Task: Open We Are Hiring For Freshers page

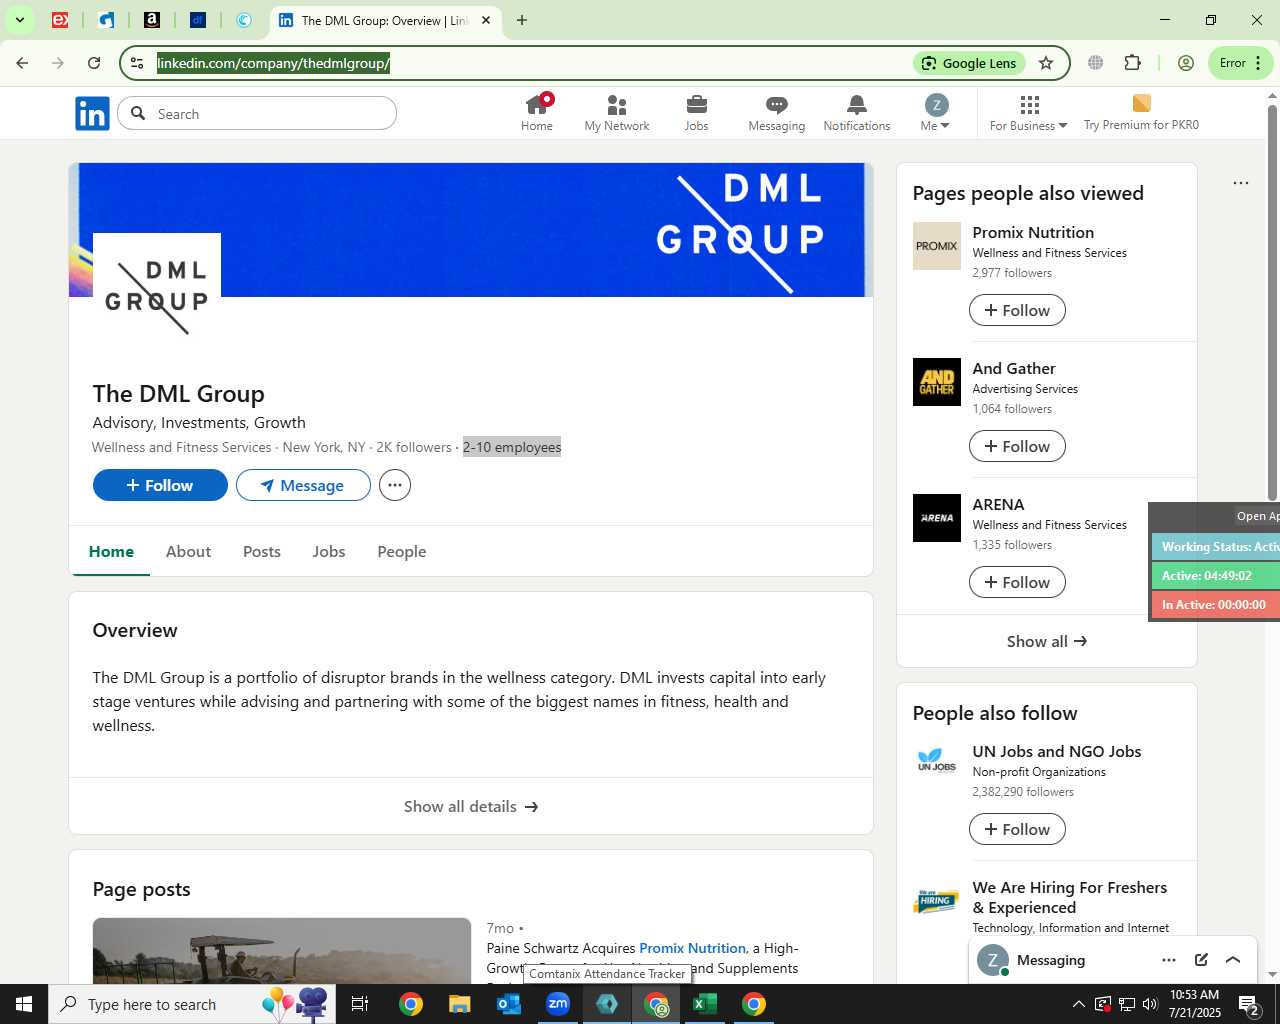Action: (1070, 897)
